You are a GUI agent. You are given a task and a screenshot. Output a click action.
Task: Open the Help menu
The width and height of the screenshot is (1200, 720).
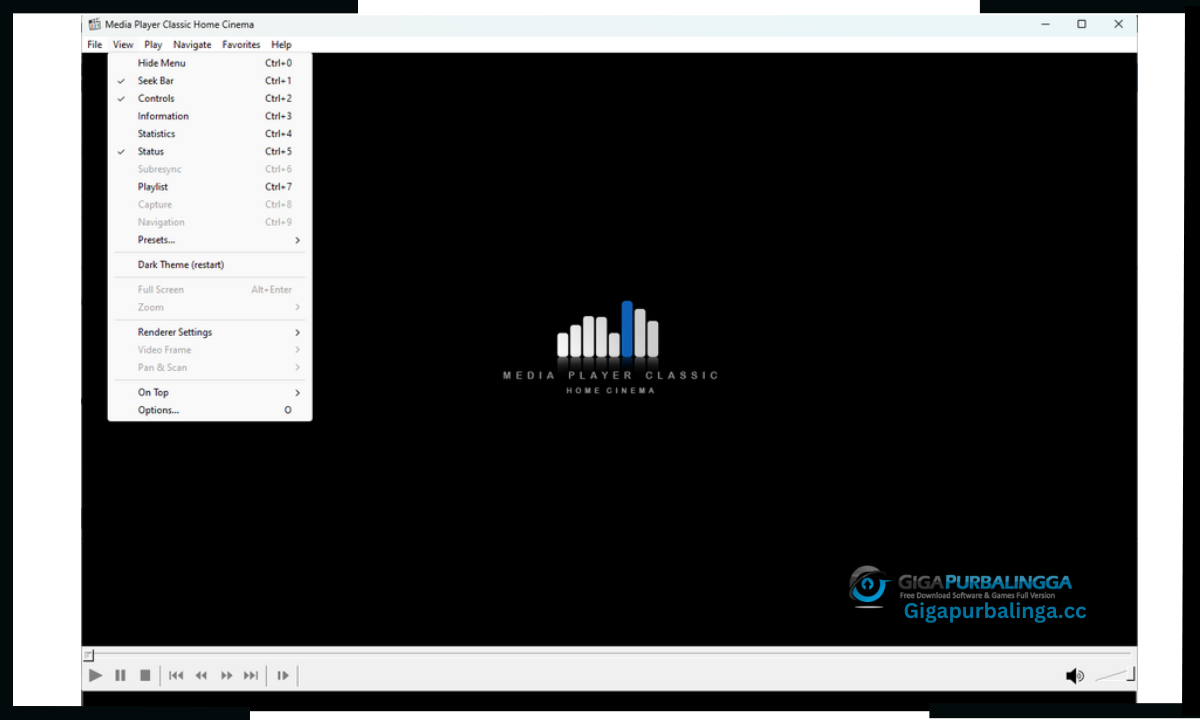pos(281,45)
